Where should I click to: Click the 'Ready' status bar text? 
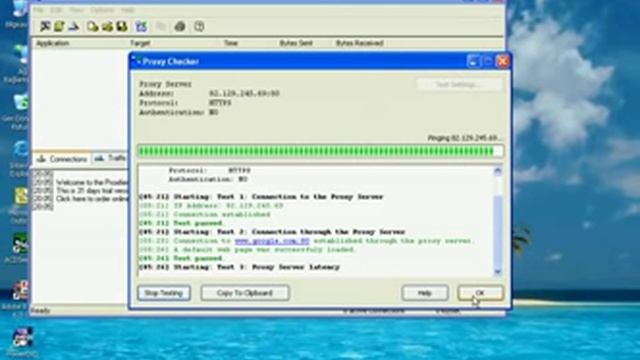coord(40,311)
